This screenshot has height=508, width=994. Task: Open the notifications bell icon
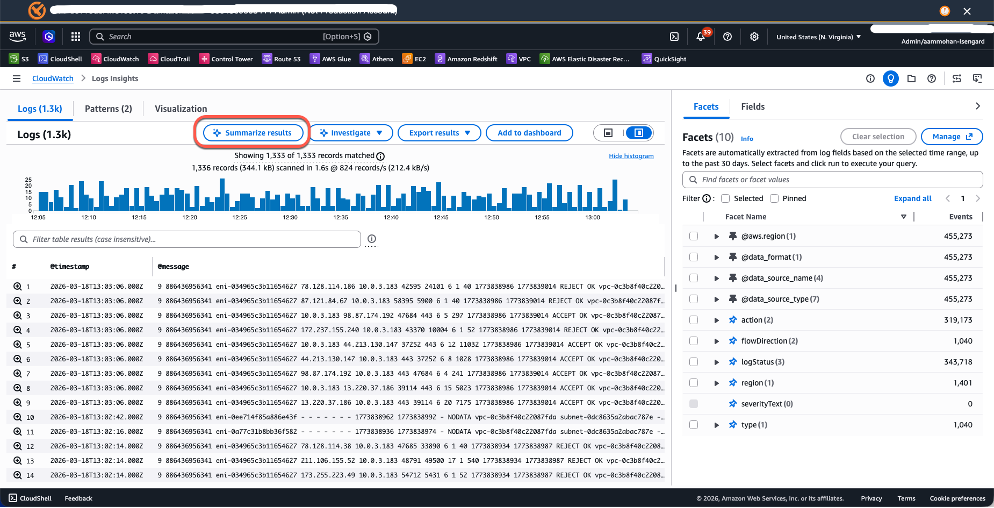coord(700,37)
